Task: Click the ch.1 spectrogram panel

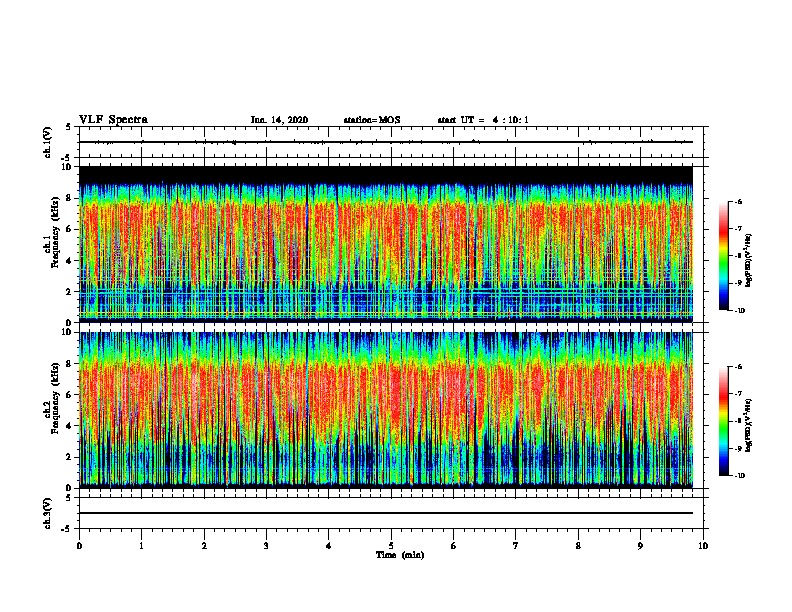Action: (386, 244)
